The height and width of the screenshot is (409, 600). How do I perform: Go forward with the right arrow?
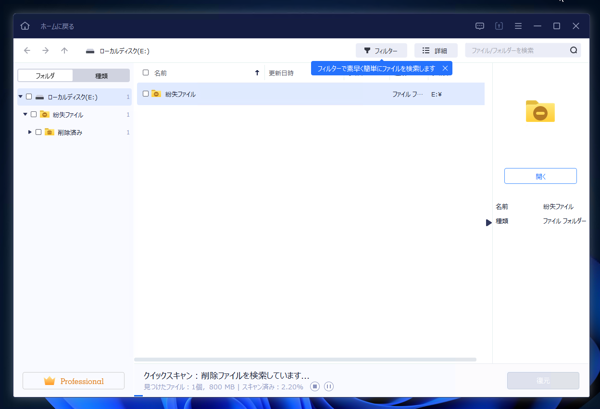46,51
